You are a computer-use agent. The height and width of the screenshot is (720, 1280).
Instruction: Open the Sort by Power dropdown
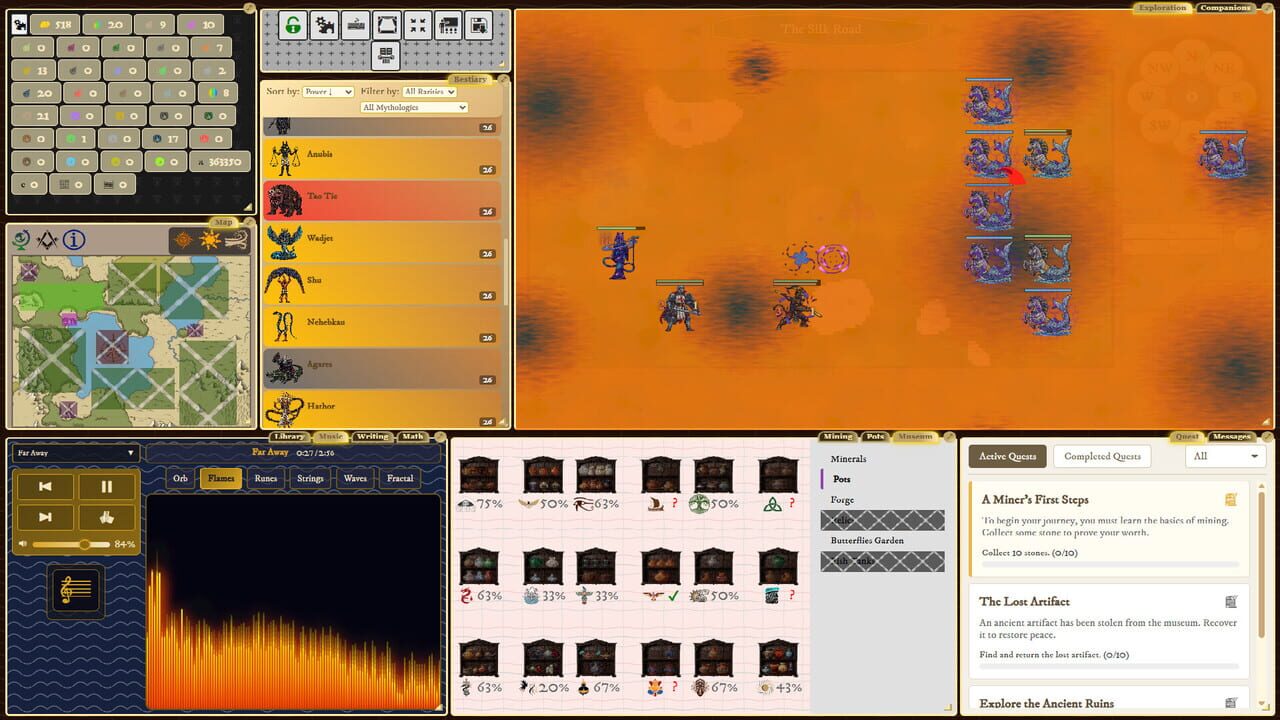327,91
